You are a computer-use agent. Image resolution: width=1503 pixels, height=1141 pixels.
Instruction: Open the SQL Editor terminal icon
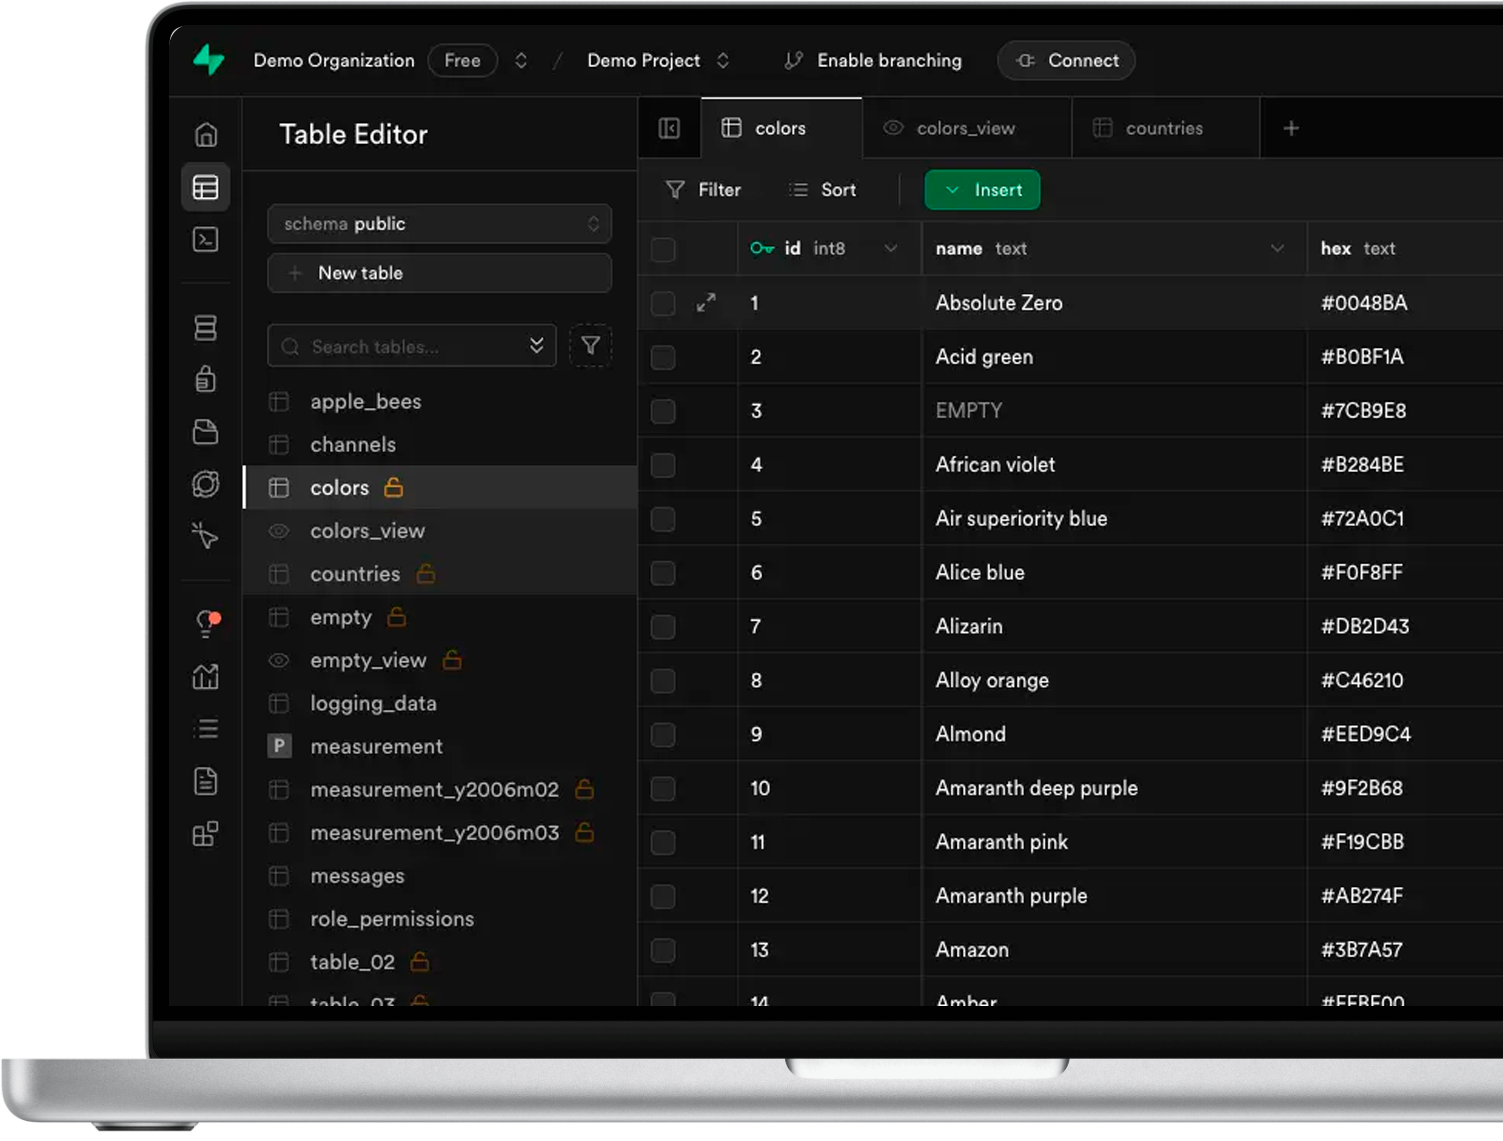click(206, 240)
